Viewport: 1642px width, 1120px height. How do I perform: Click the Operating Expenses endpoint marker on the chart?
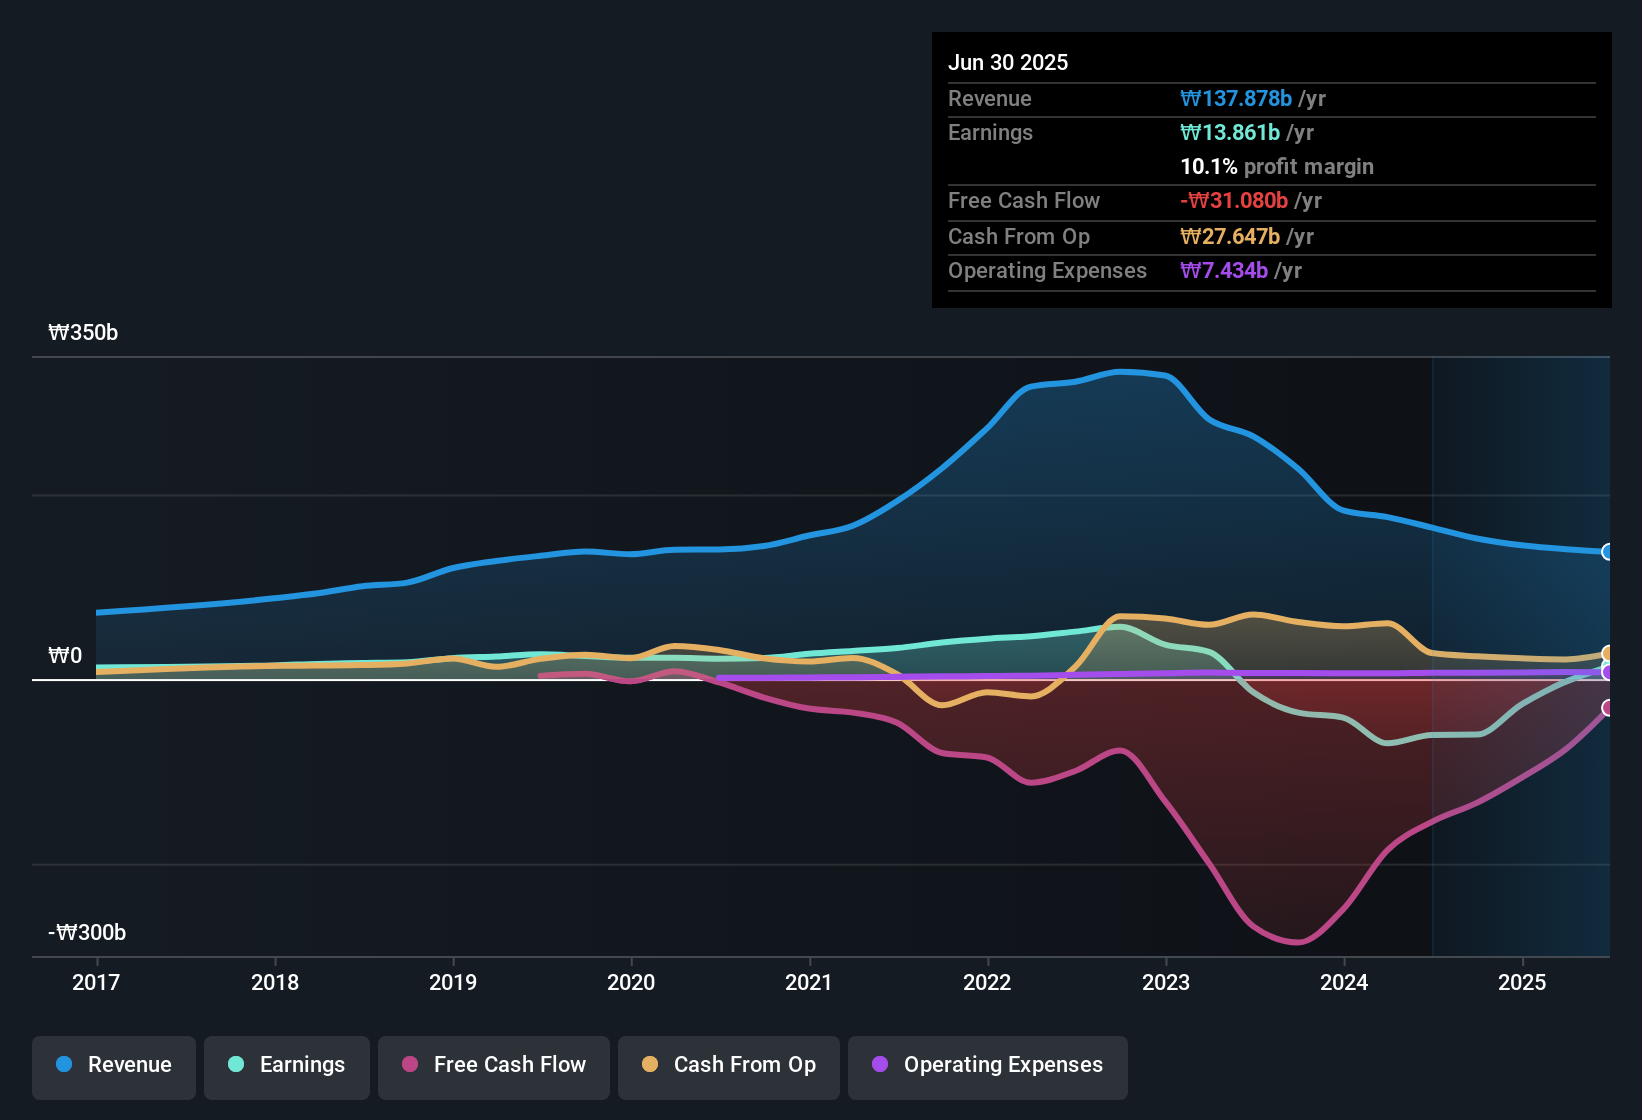click(x=1608, y=674)
